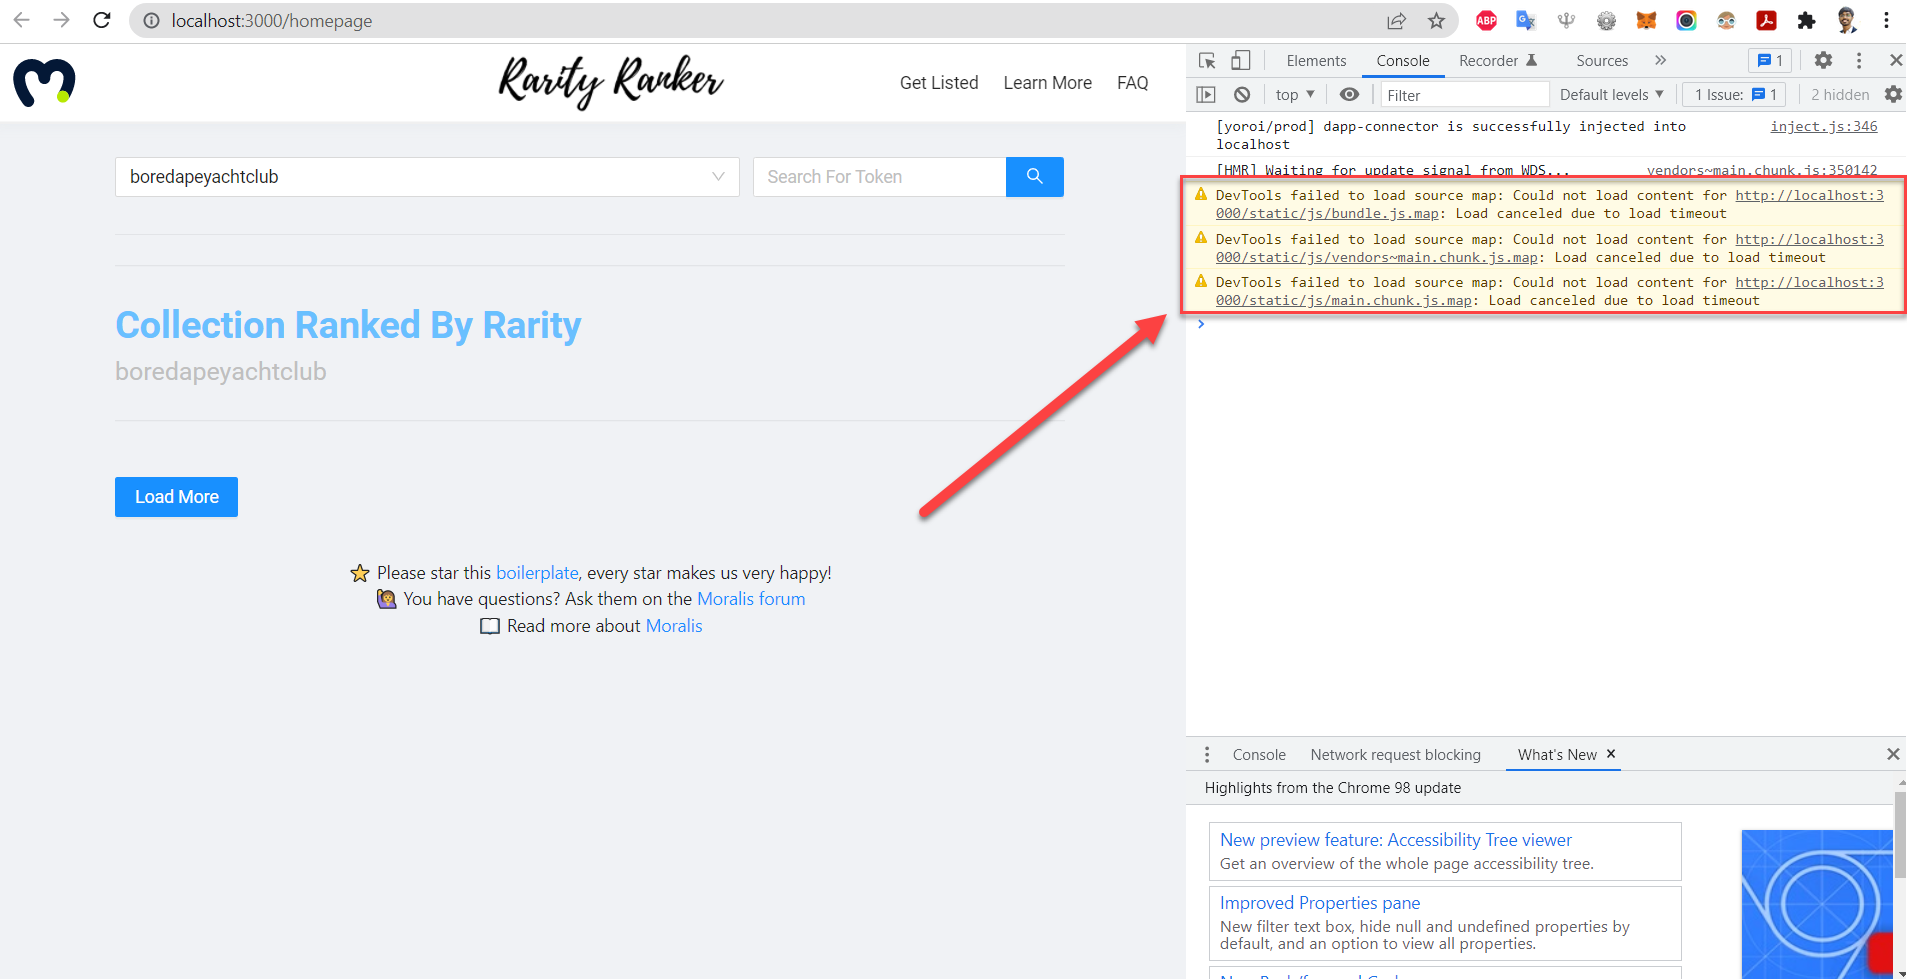This screenshot has height=979, width=1907.
Task: Click the Moralis logo
Action: pyautogui.click(x=44, y=82)
